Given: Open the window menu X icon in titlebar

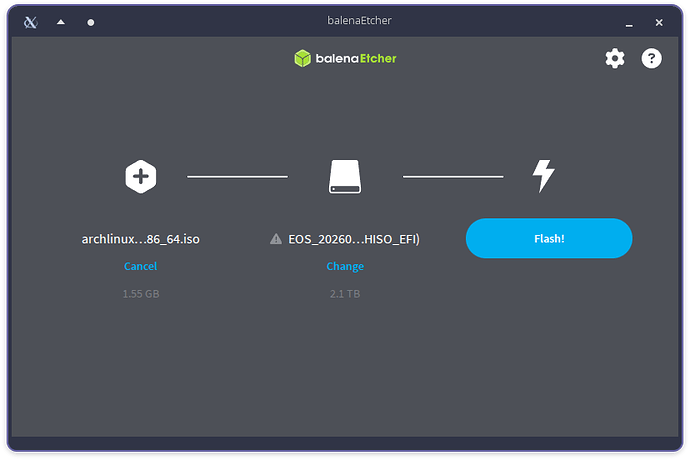Looking at the screenshot, I should point(30,22).
